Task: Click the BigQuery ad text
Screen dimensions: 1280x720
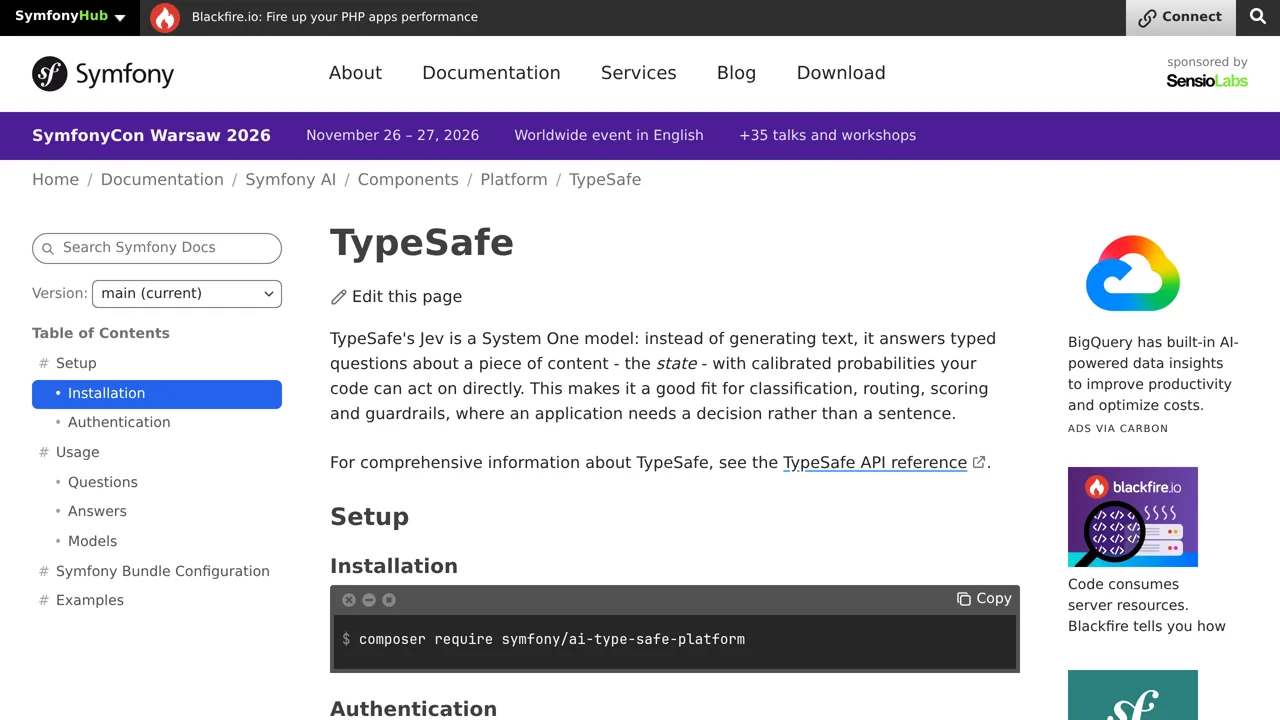Action: tap(1153, 374)
